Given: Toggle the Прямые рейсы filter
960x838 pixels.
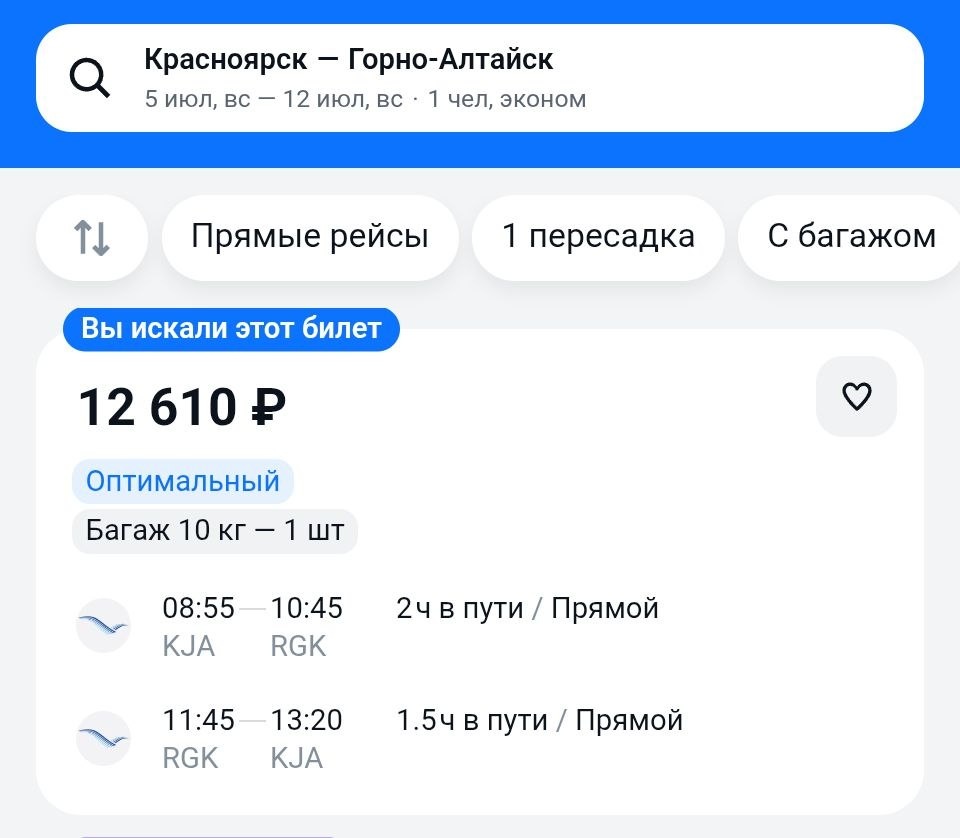Looking at the screenshot, I should tap(310, 238).
